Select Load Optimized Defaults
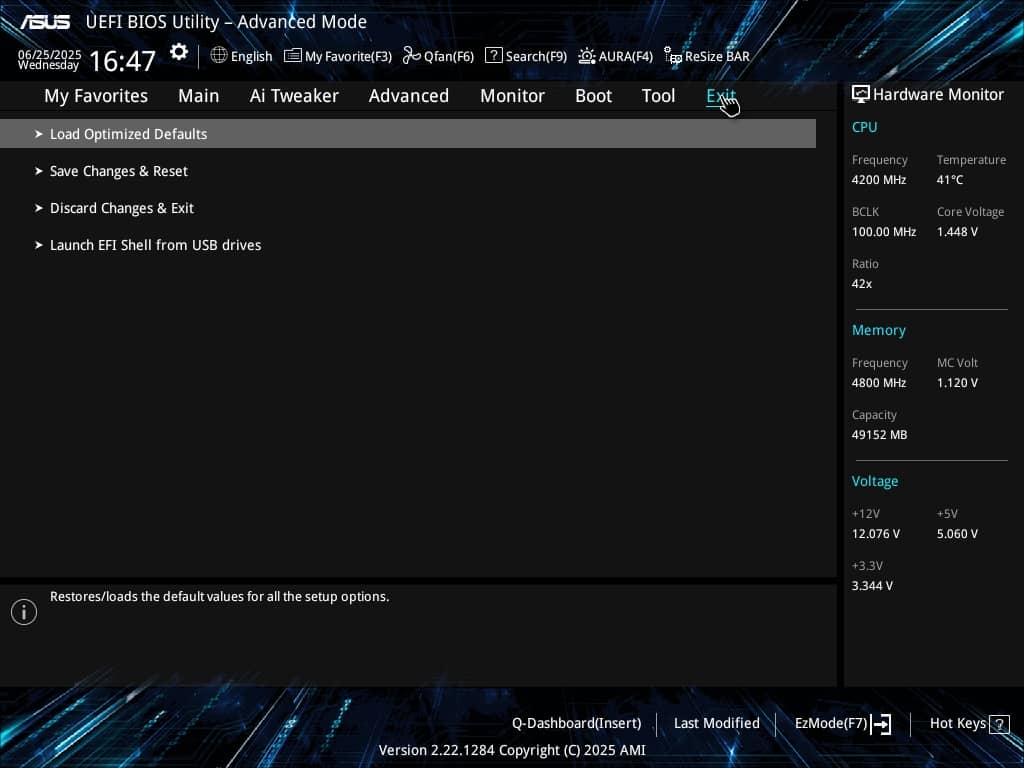Screen dimensions: 1024x768 coord(408,134)
